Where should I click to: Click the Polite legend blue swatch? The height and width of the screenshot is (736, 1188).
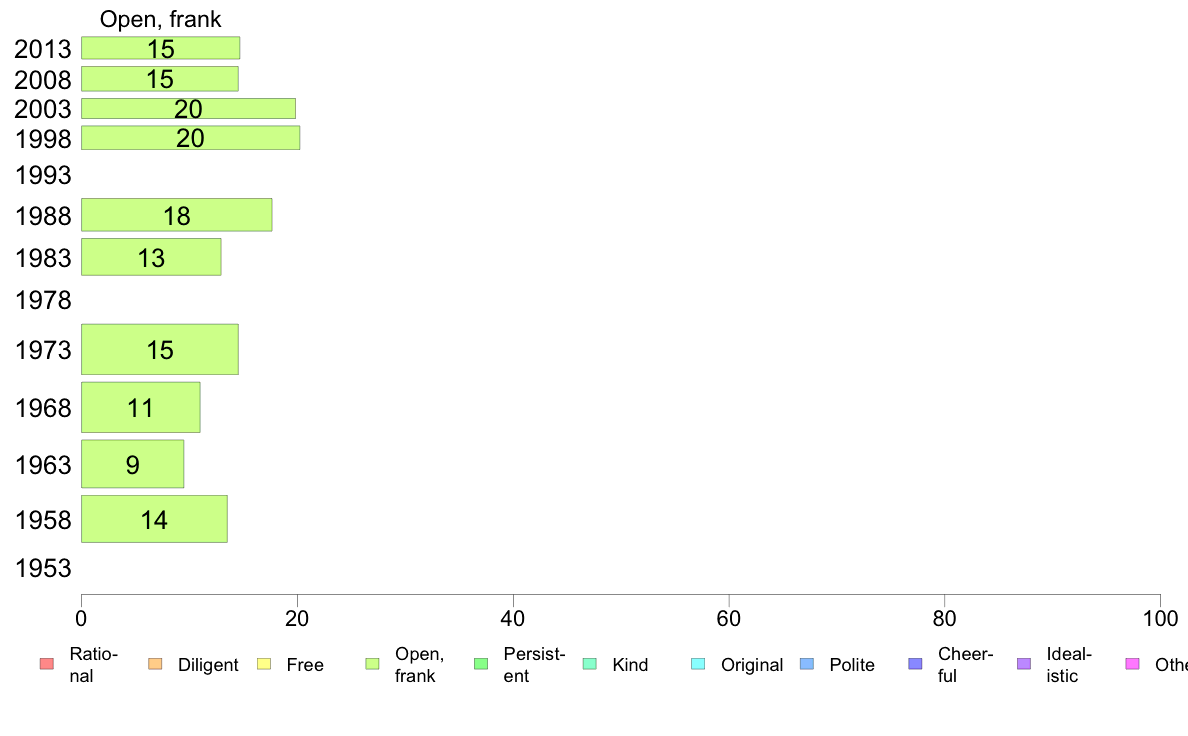coord(807,664)
